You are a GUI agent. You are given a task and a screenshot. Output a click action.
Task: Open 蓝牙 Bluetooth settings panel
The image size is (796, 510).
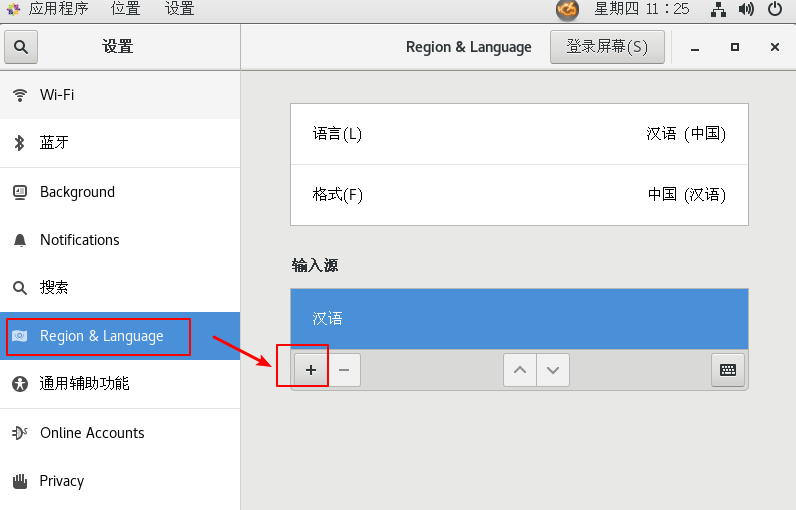click(120, 143)
